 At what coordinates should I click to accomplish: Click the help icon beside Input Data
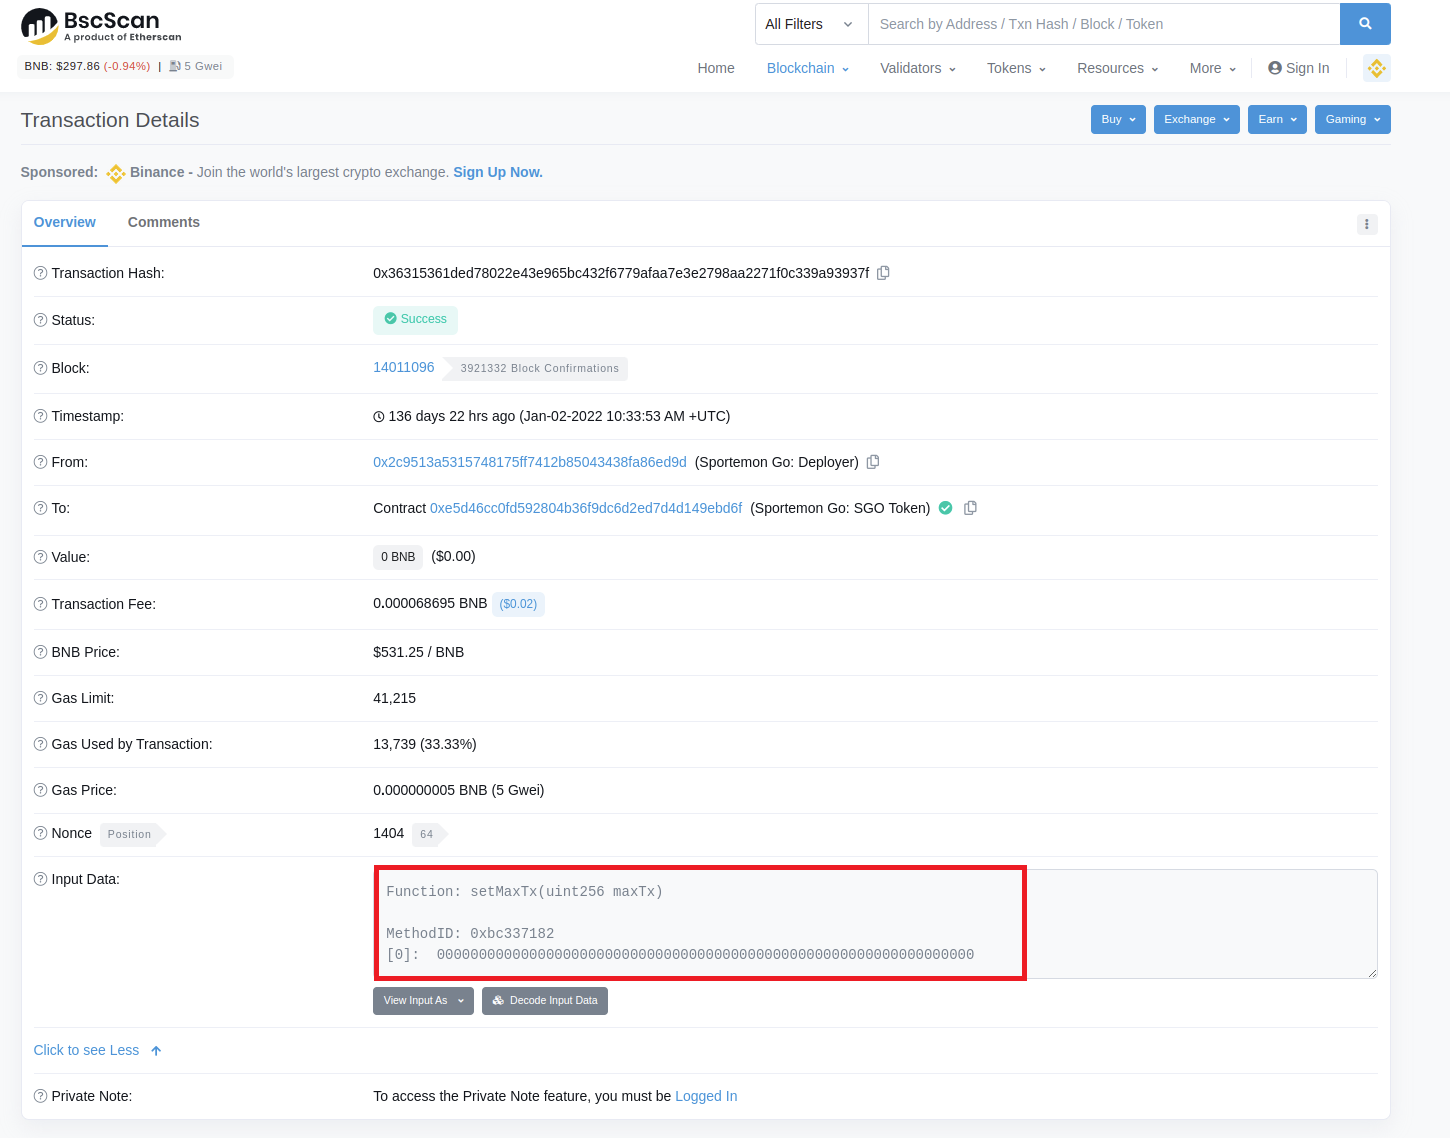coord(41,879)
